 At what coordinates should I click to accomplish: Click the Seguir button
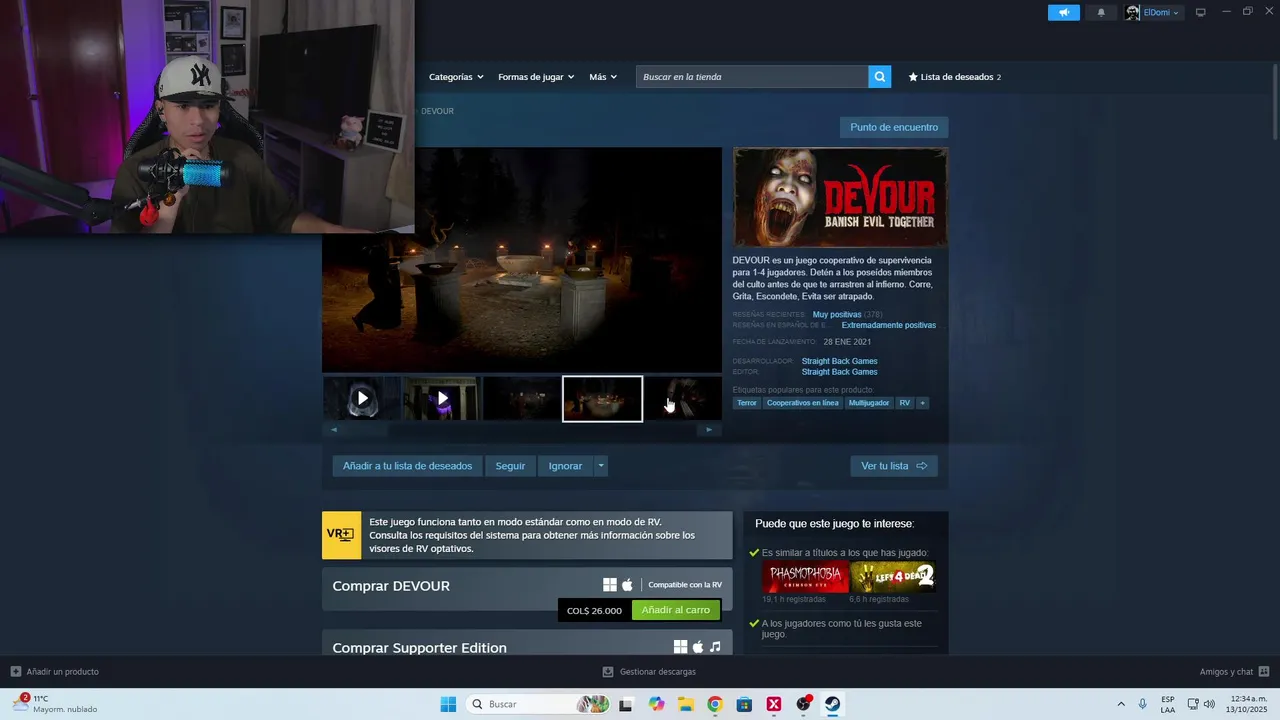pyautogui.click(x=510, y=466)
